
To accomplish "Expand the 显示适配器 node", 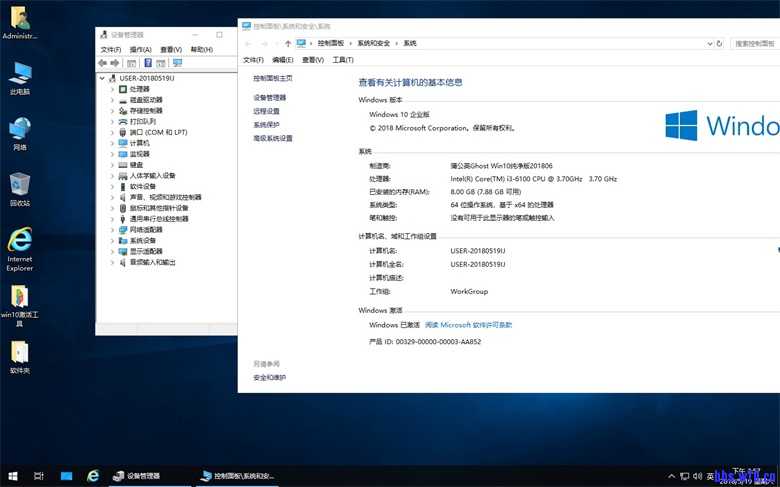I will (112, 251).
